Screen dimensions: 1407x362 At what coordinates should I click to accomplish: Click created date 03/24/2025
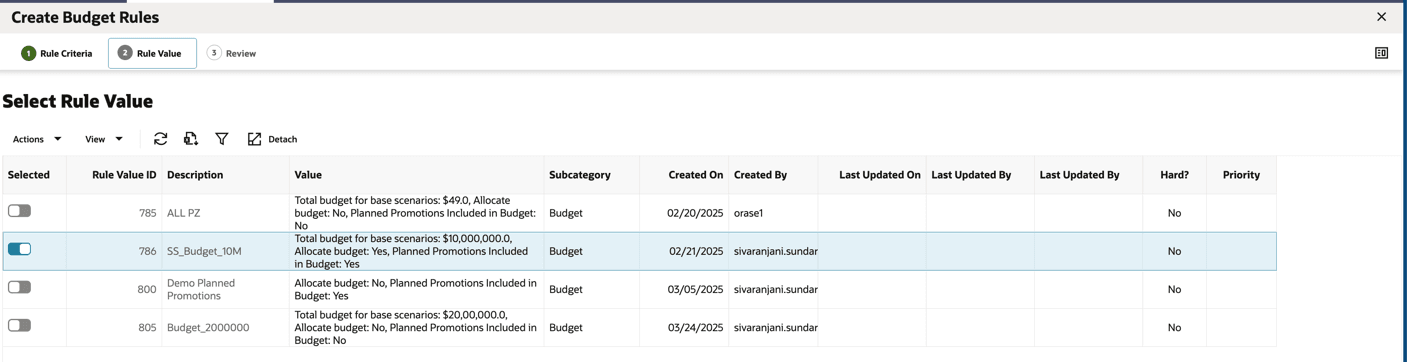pyautogui.click(x=696, y=327)
